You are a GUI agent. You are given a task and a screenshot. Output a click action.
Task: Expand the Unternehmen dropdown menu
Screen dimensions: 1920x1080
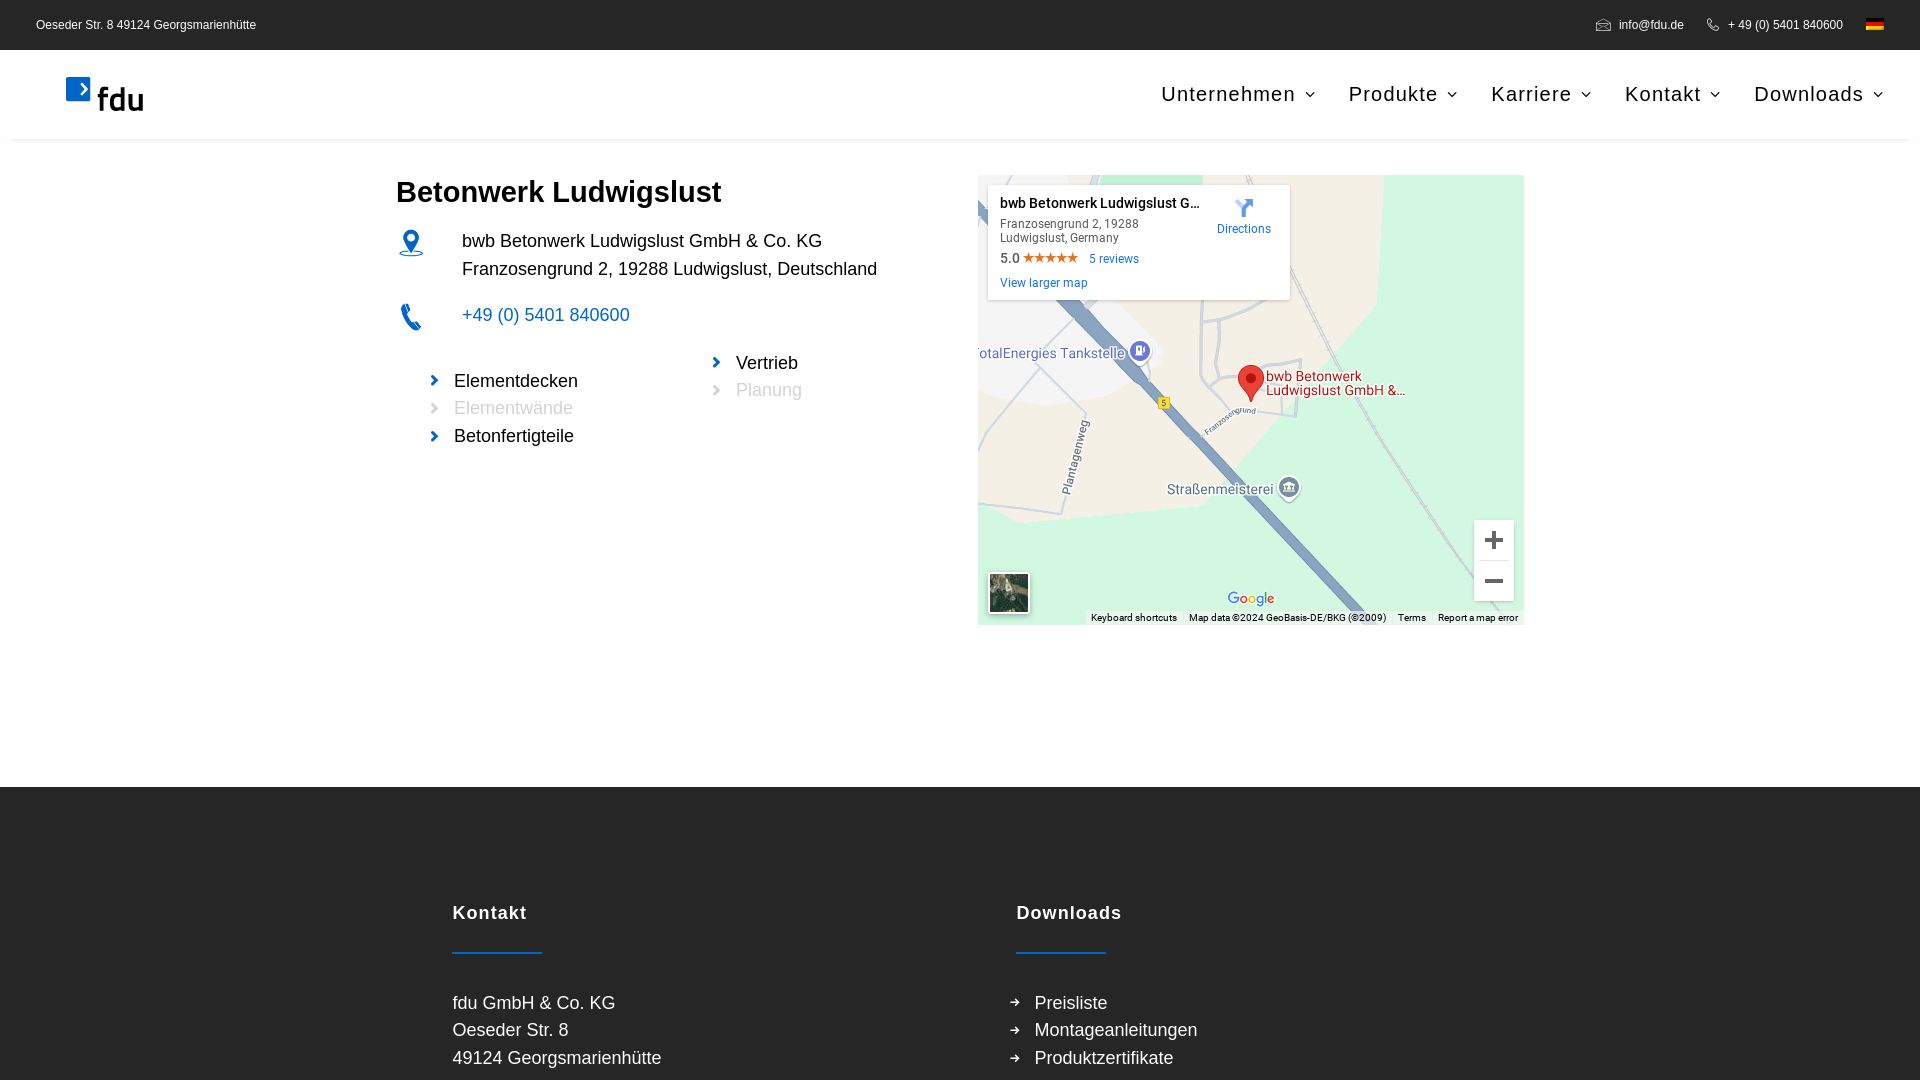(1237, 94)
